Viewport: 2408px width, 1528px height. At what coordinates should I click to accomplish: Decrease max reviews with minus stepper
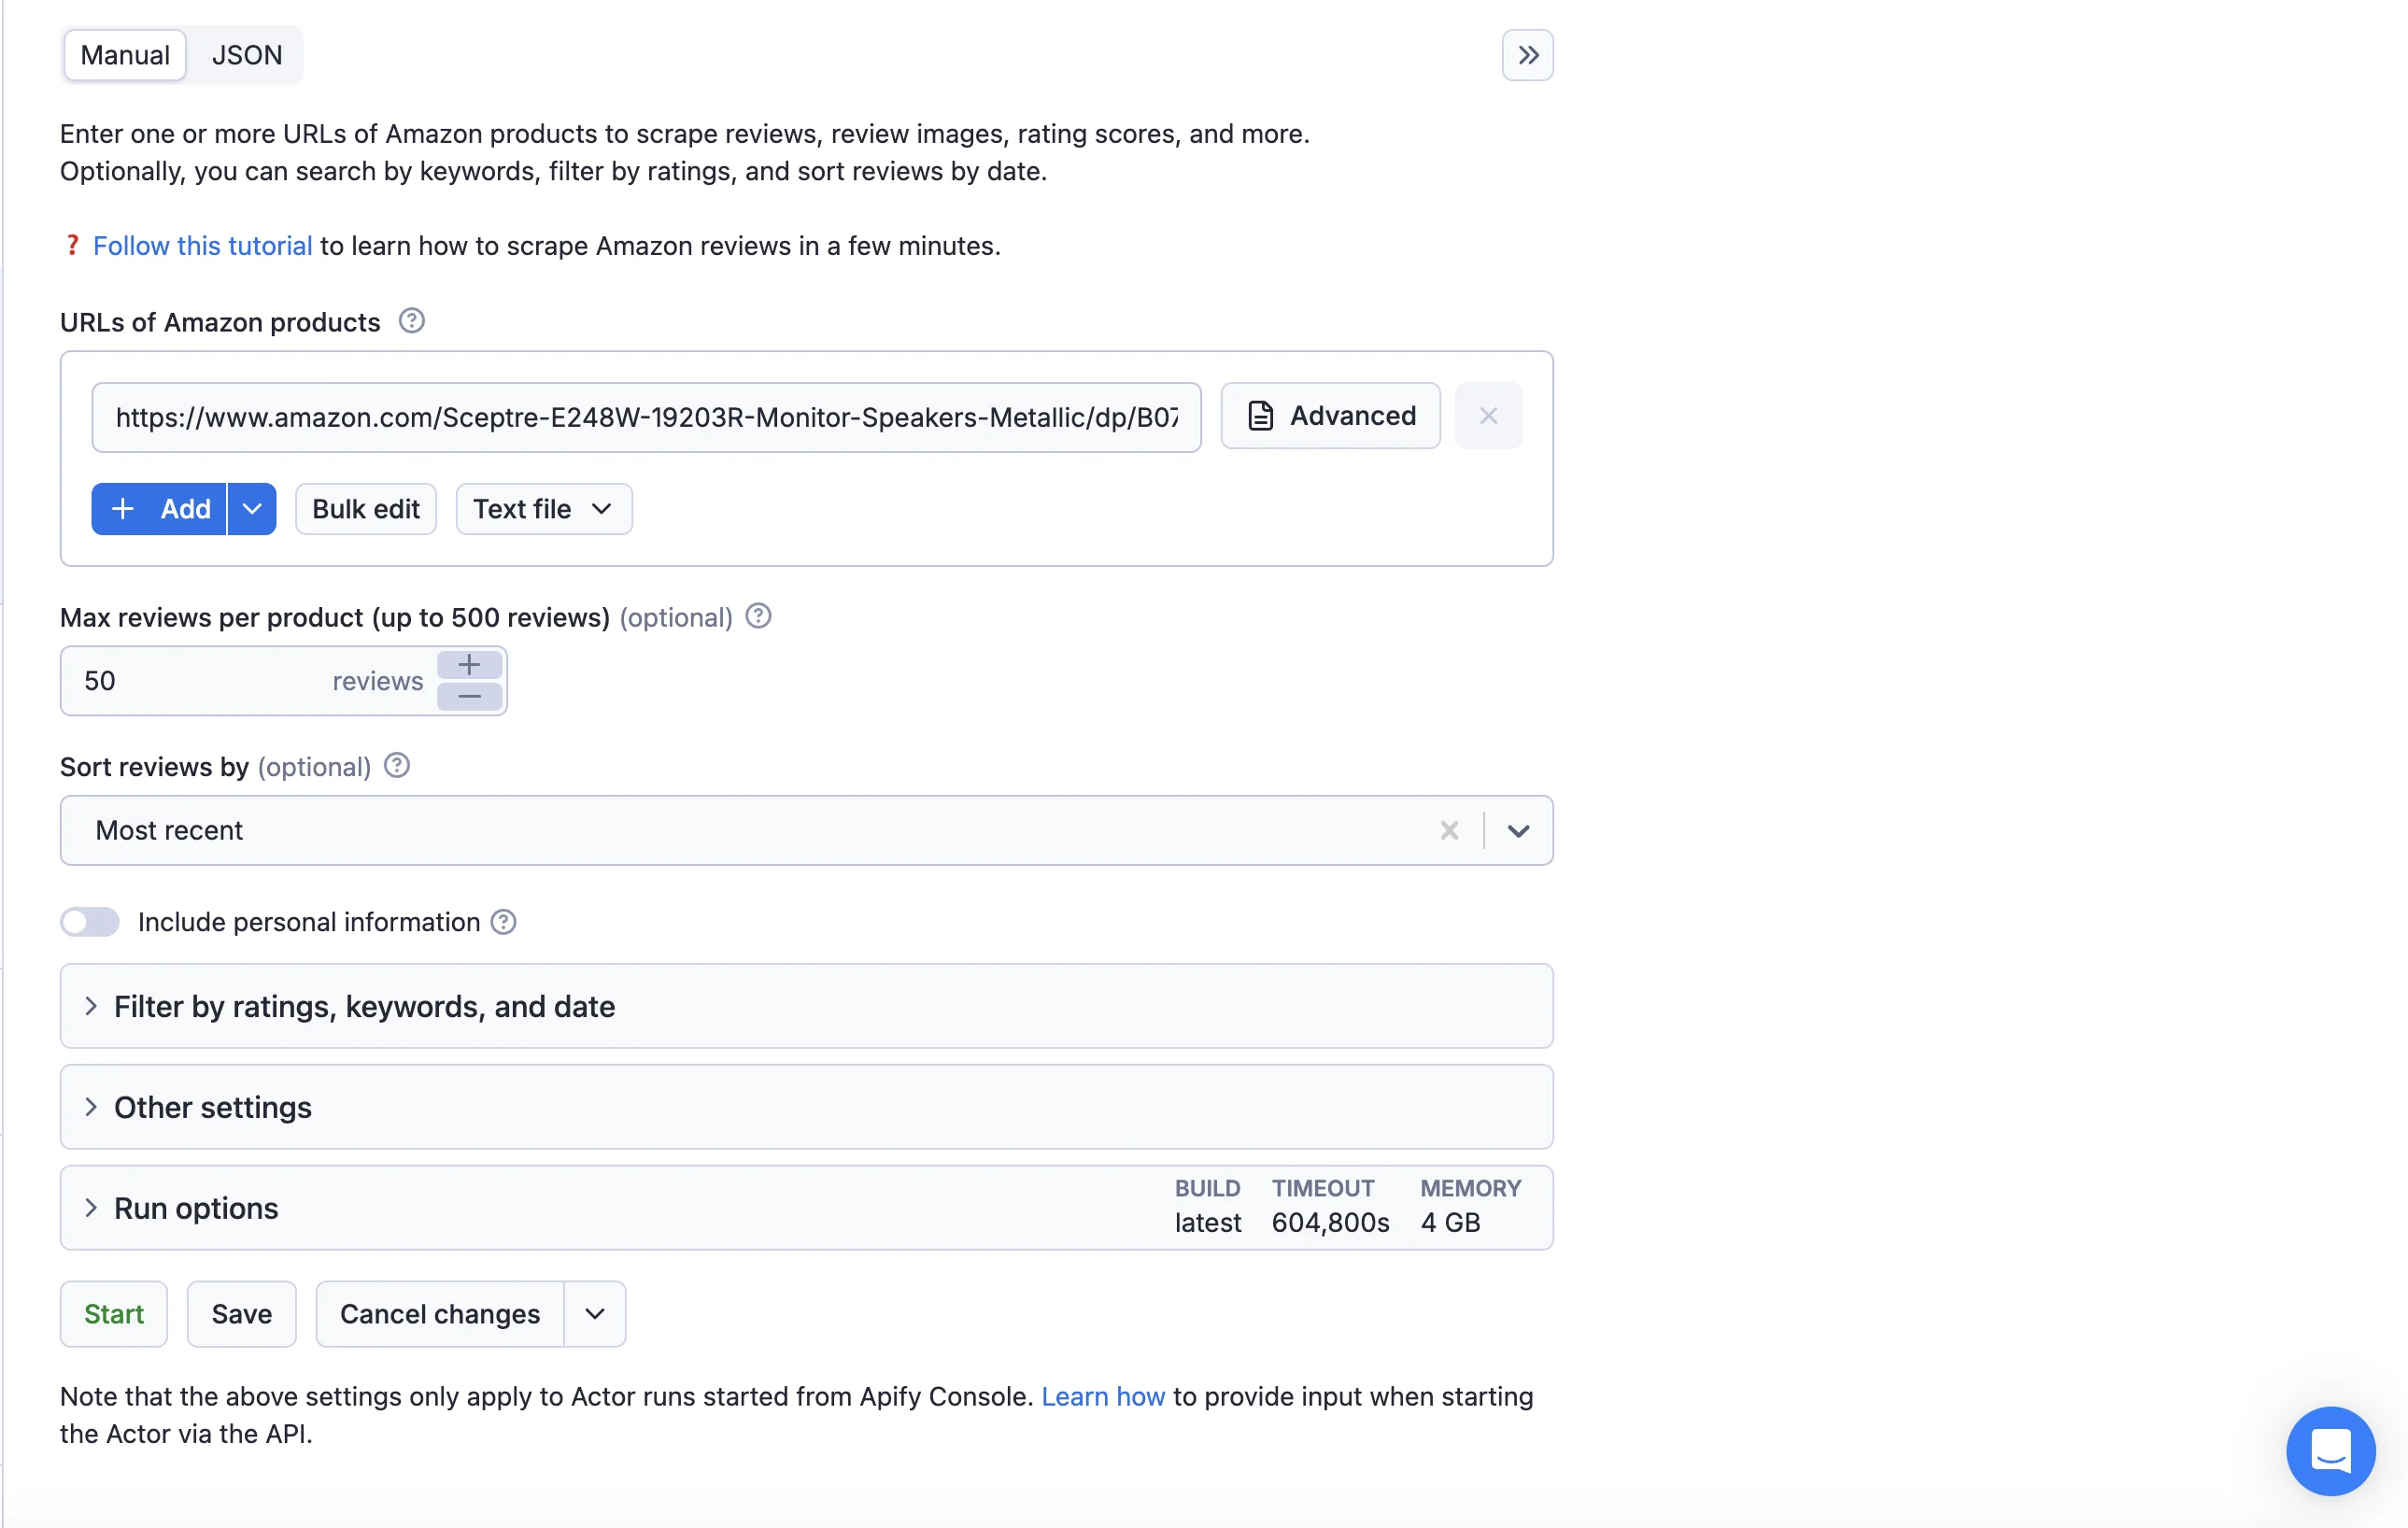coord(469,696)
